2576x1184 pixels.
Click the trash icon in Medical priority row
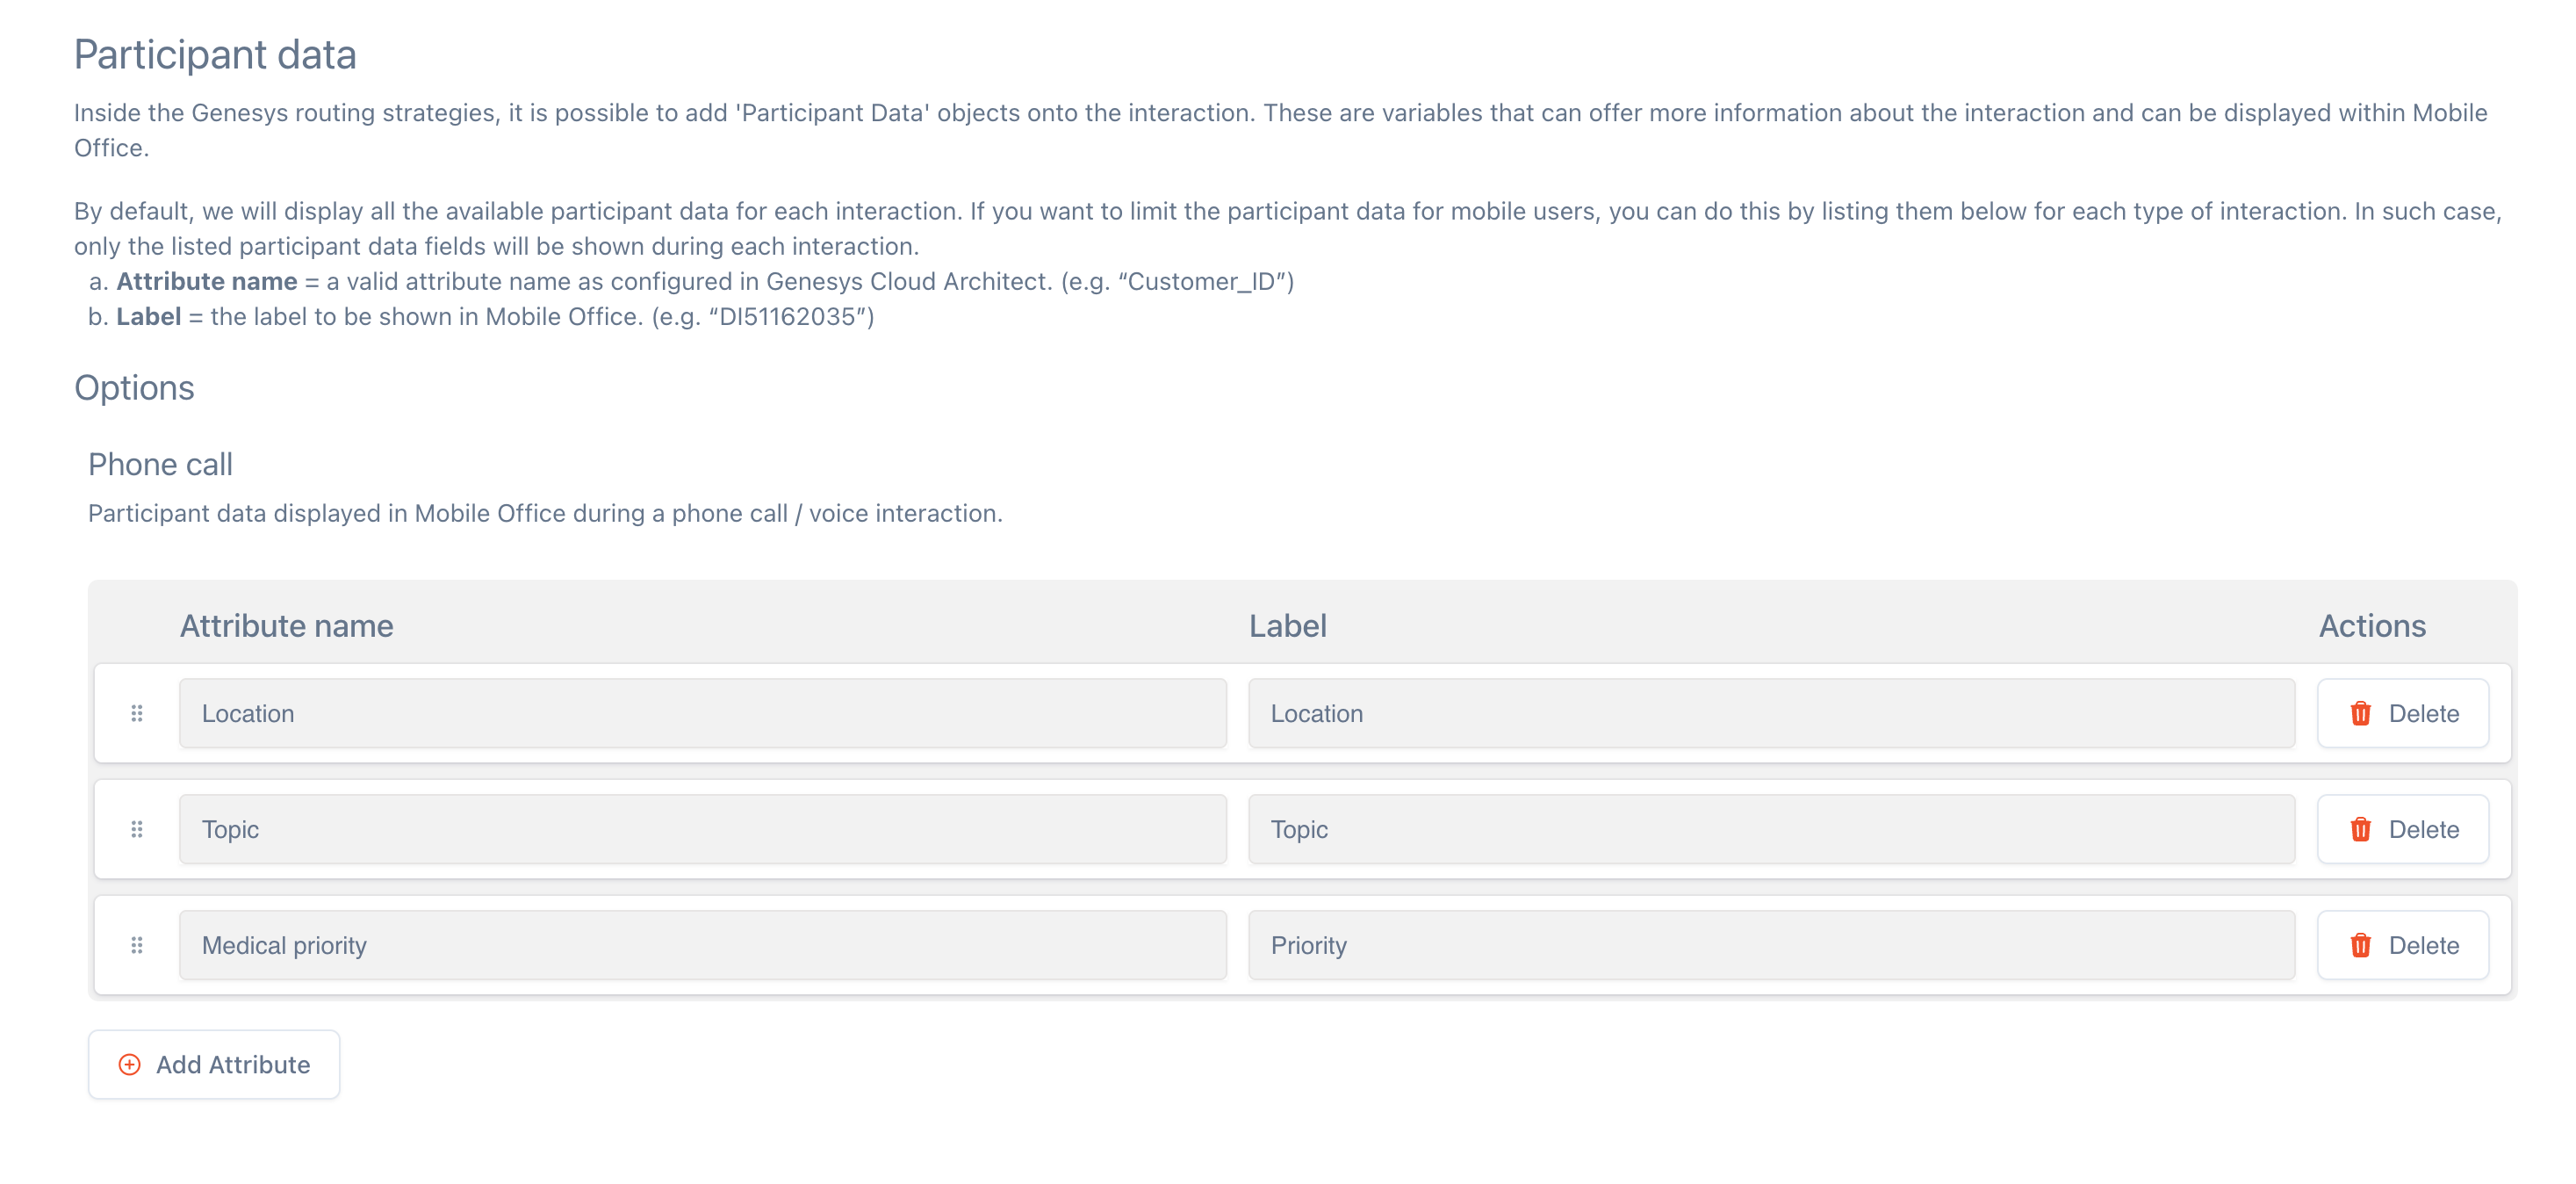tap(2360, 945)
